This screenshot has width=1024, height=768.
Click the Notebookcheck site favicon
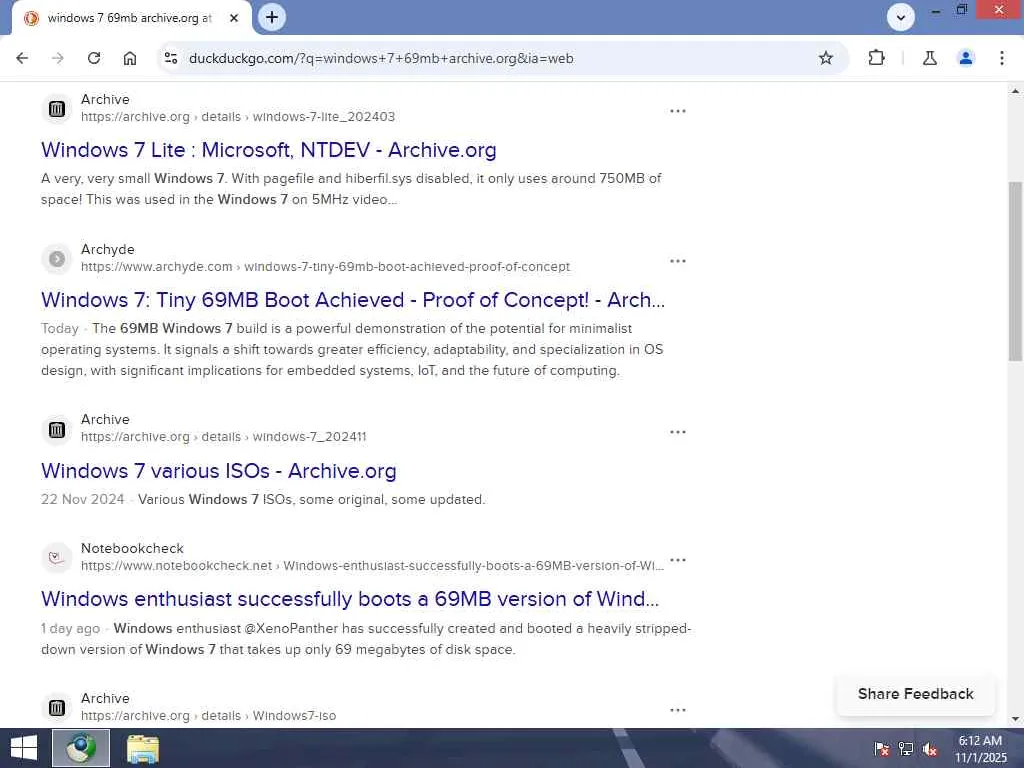point(57,558)
